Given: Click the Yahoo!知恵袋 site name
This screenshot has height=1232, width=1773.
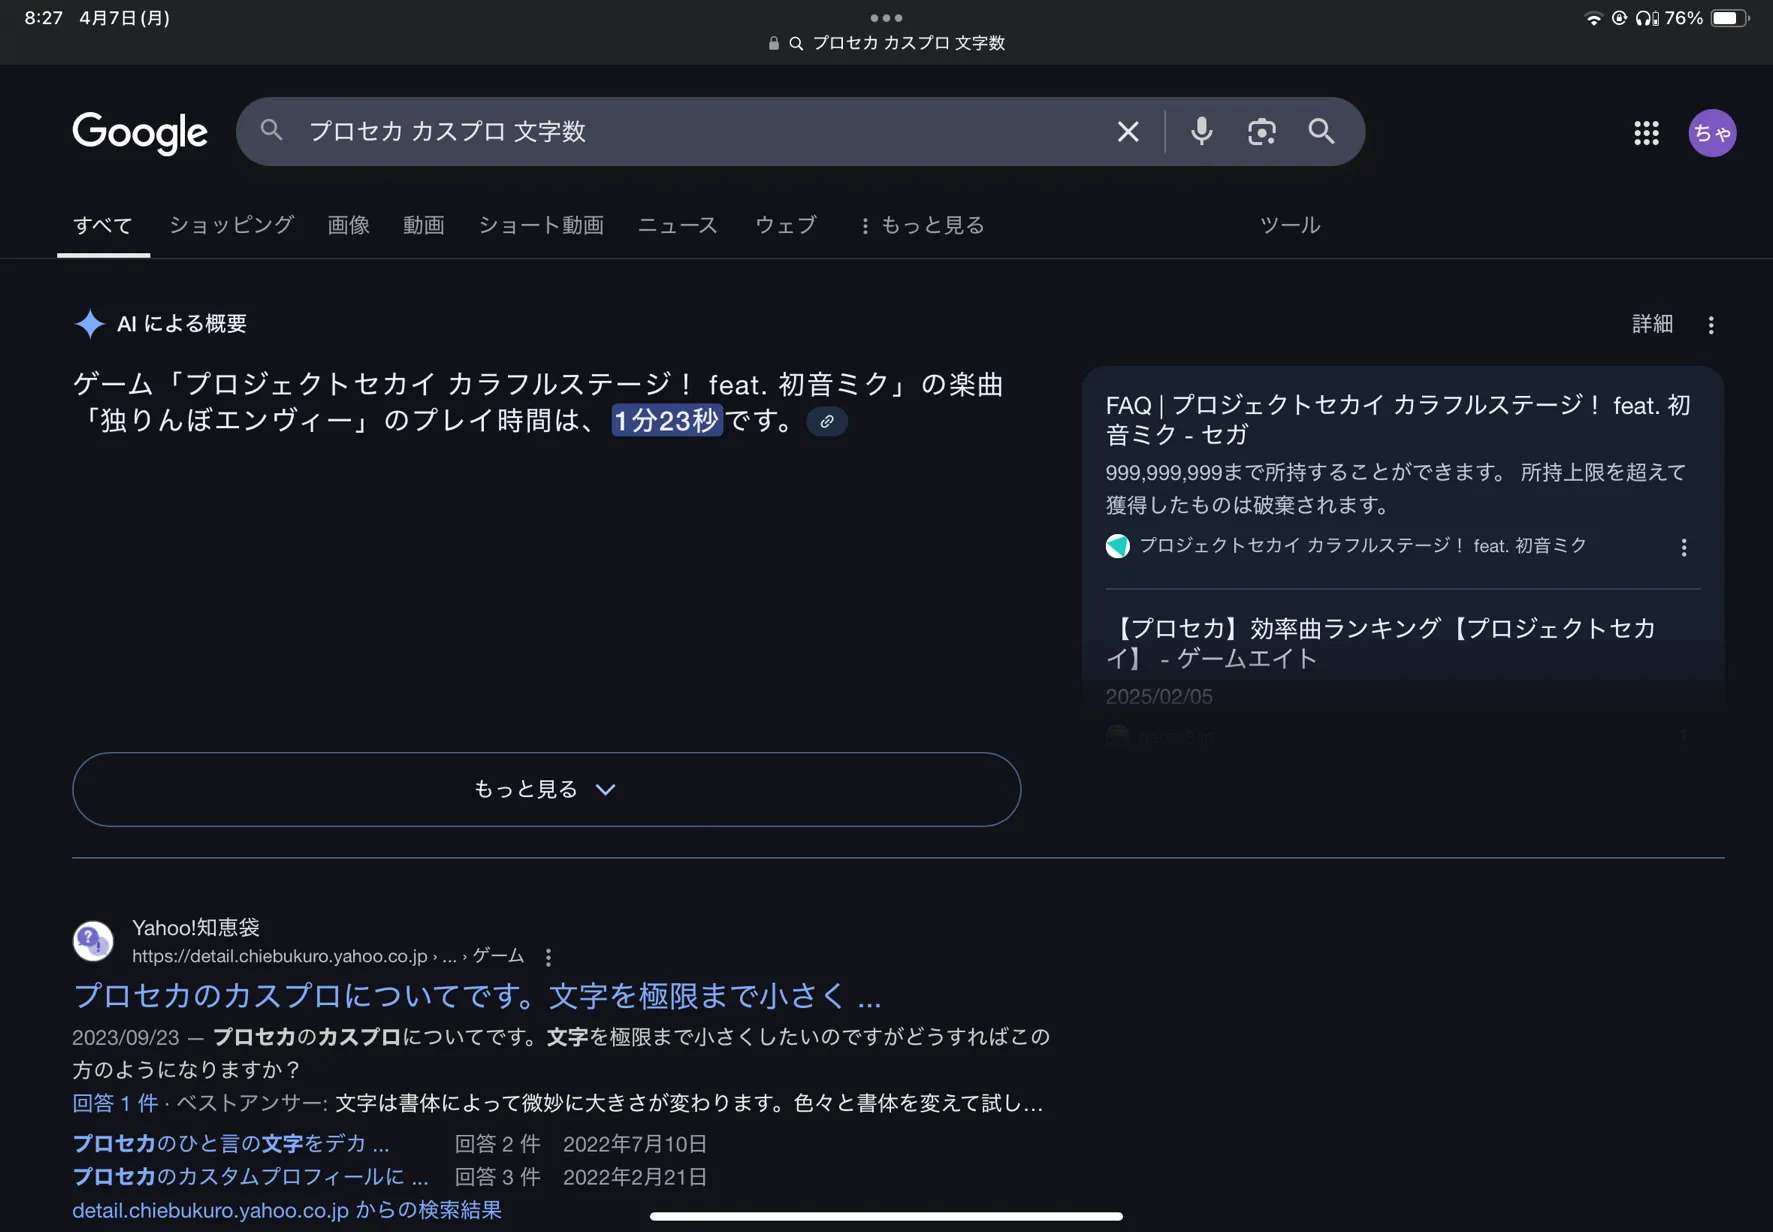Looking at the screenshot, I should [x=196, y=927].
